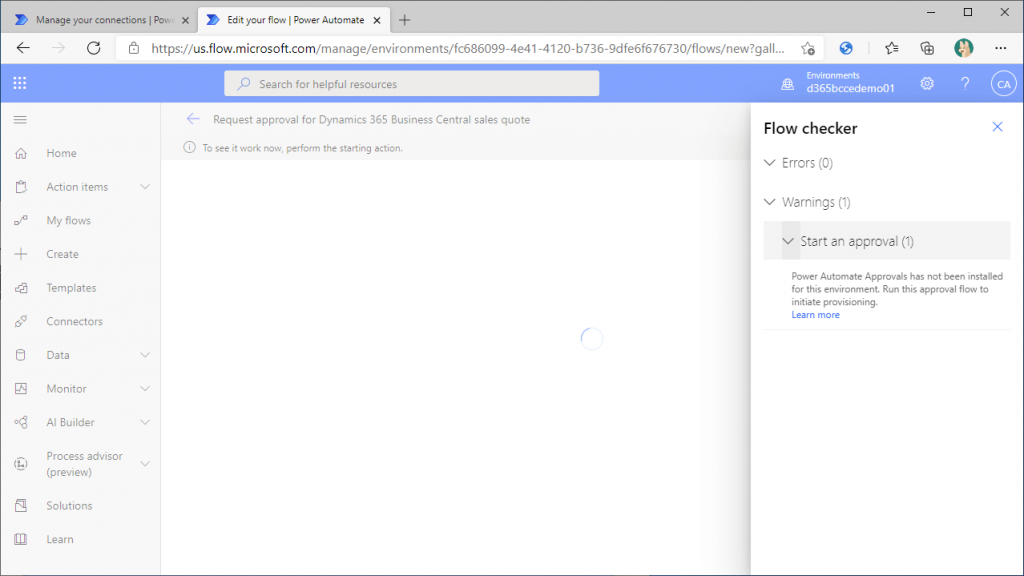Close the Edit your flow tab
1024x576 pixels.
(x=377, y=20)
